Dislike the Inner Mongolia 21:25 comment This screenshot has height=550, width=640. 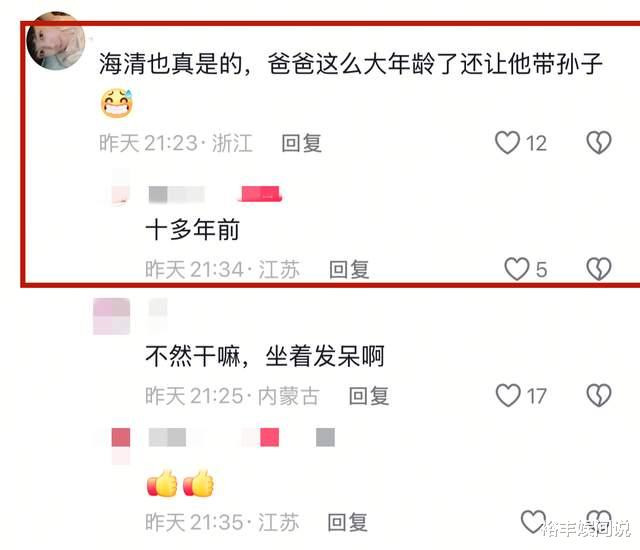(x=599, y=395)
